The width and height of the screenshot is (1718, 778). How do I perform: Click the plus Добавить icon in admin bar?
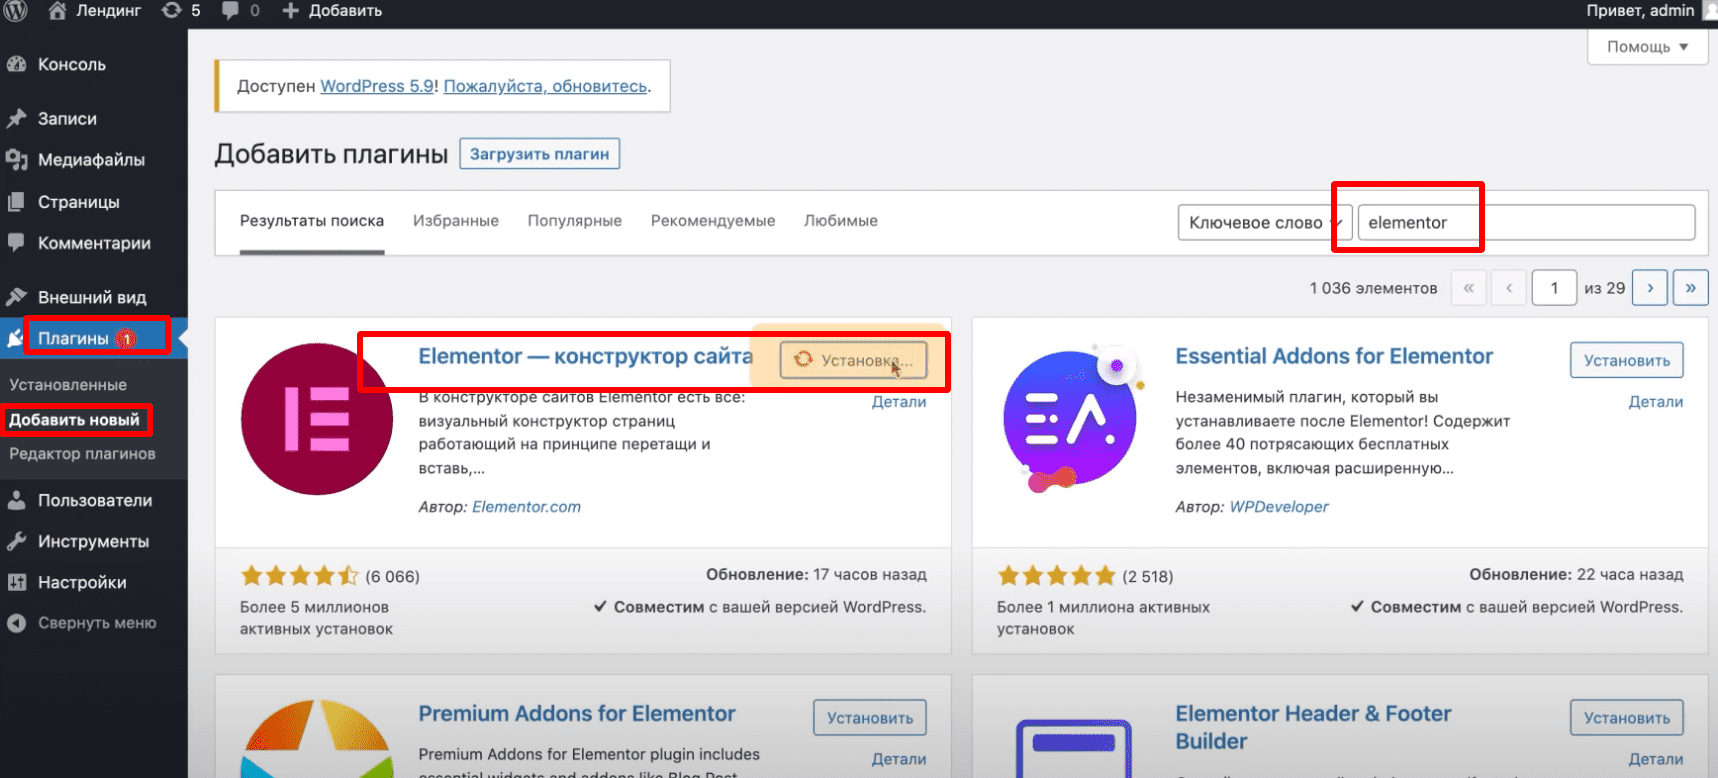pos(291,11)
